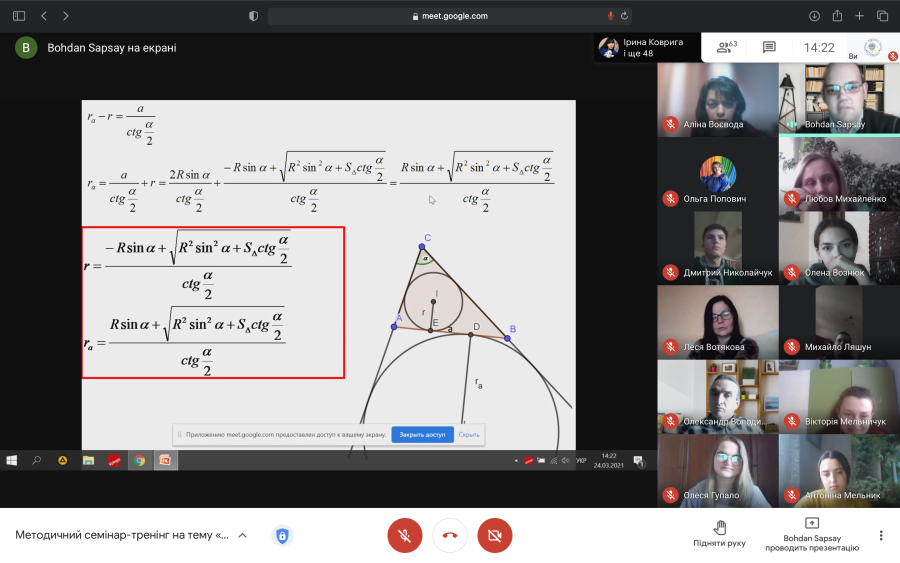900x563 pixels.
Task: Expand meeting details chevron next to title
Action: [x=242, y=535]
